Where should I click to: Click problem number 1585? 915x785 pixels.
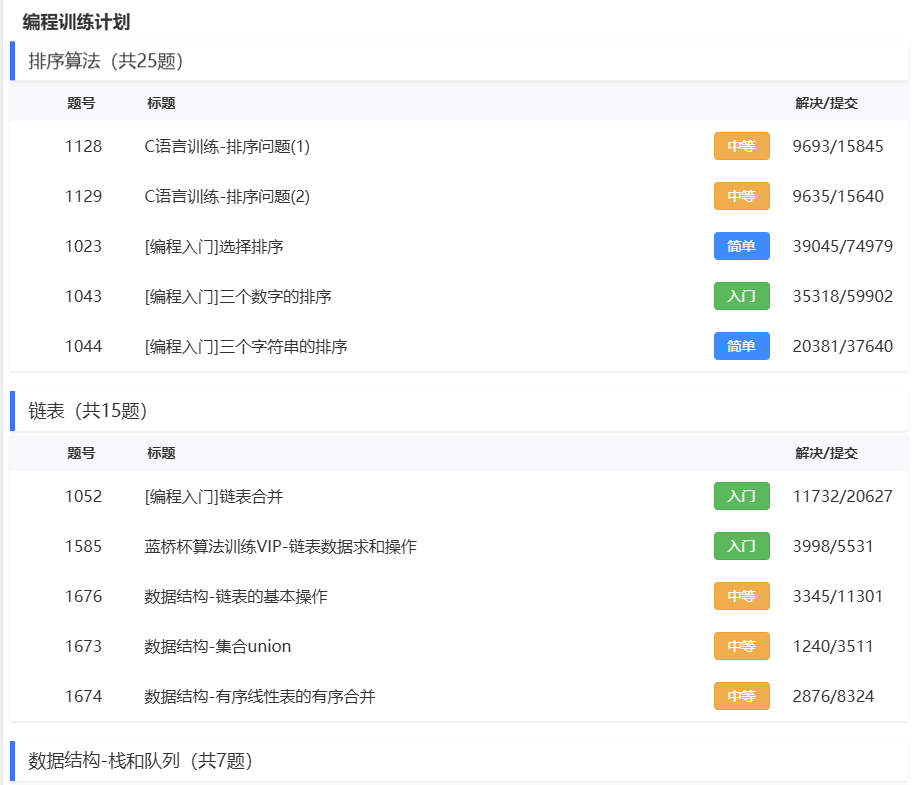pos(83,546)
